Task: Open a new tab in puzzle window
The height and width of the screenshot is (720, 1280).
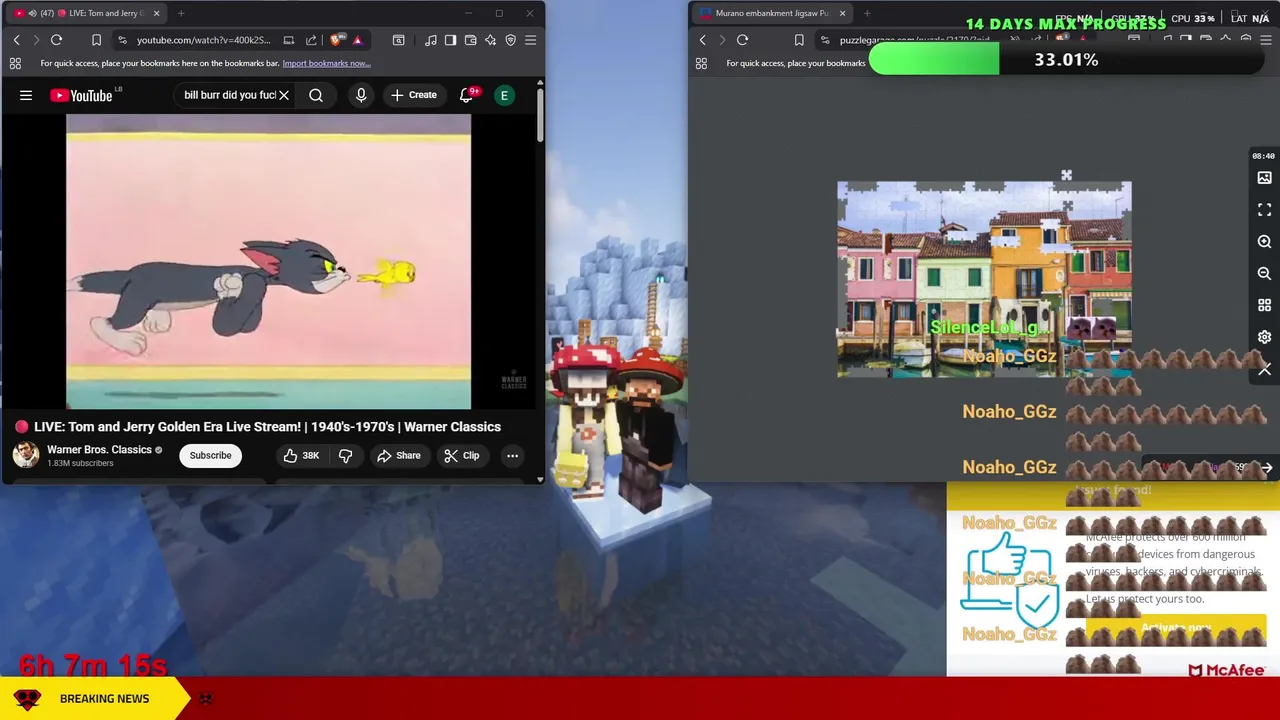Action: [867, 13]
